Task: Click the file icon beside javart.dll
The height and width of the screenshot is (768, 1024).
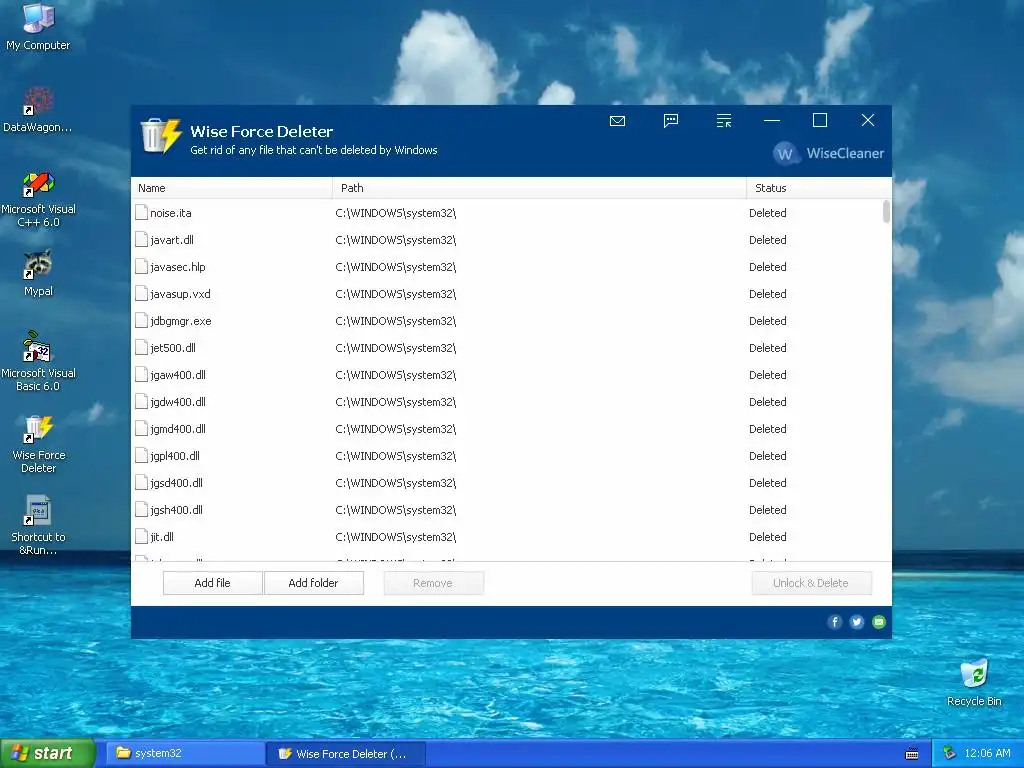Action: click(x=141, y=240)
